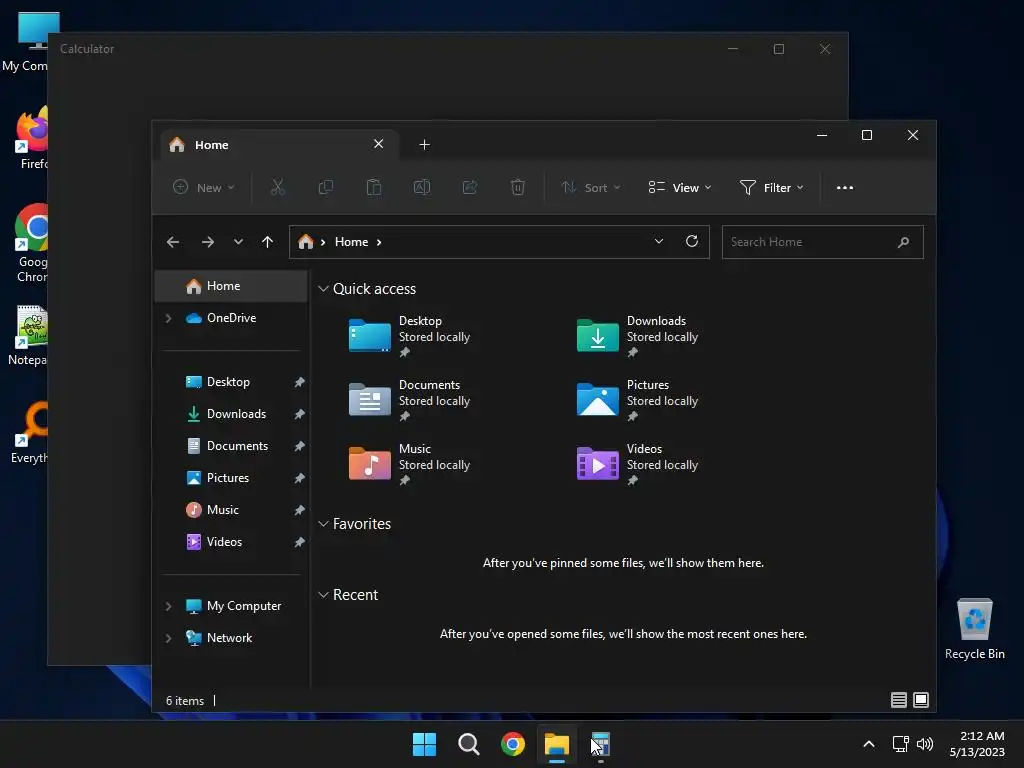
Task: Open the volume control in system tray
Action: click(x=924, y=744)
